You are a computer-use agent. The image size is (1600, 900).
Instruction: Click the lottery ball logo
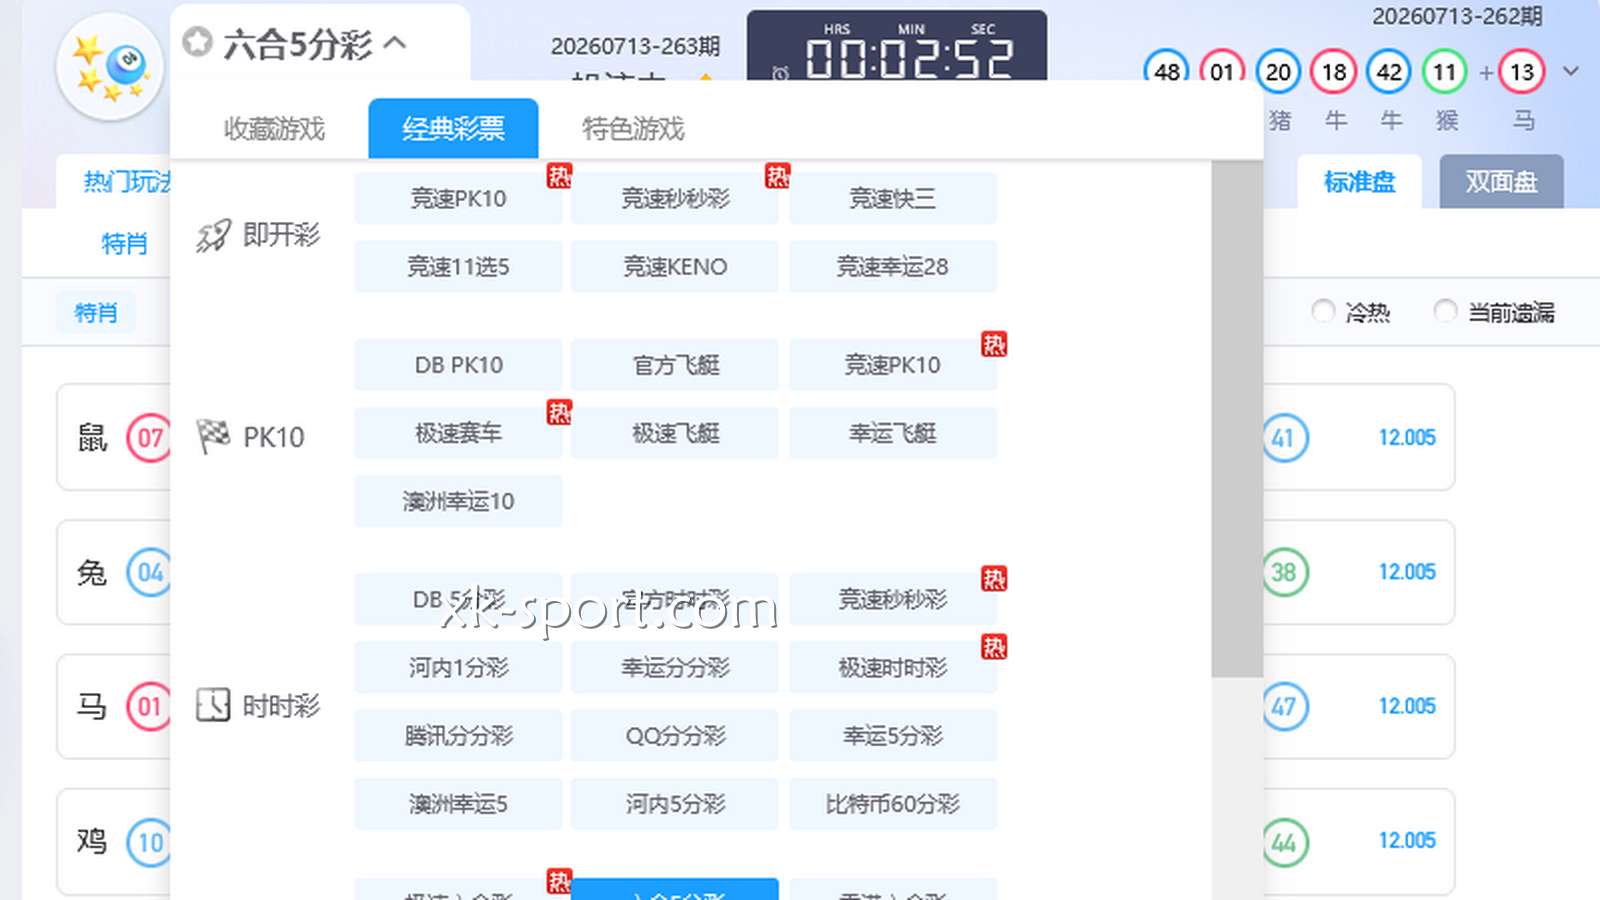(x=109, y=67)
